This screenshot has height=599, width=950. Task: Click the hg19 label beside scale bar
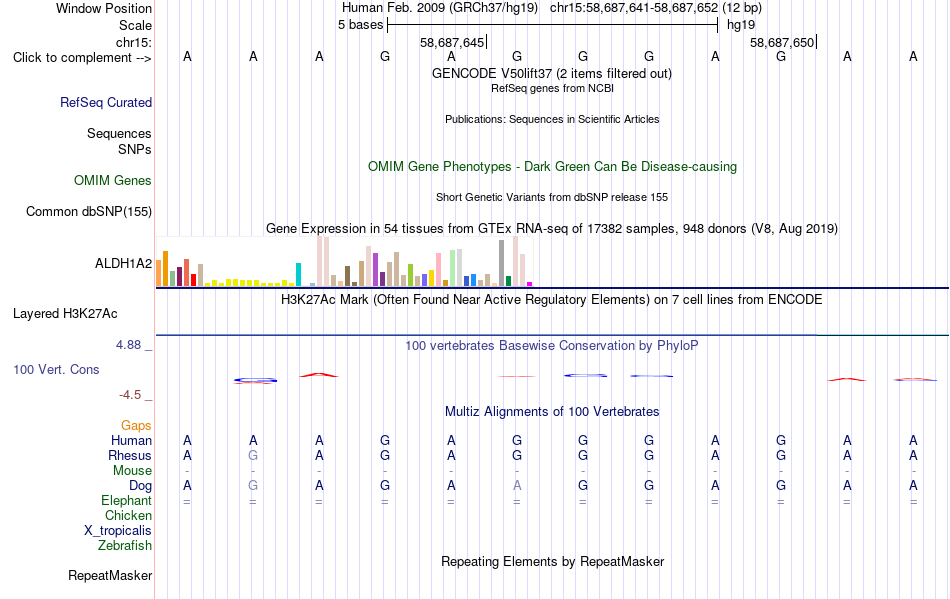(x=741, y=25)
